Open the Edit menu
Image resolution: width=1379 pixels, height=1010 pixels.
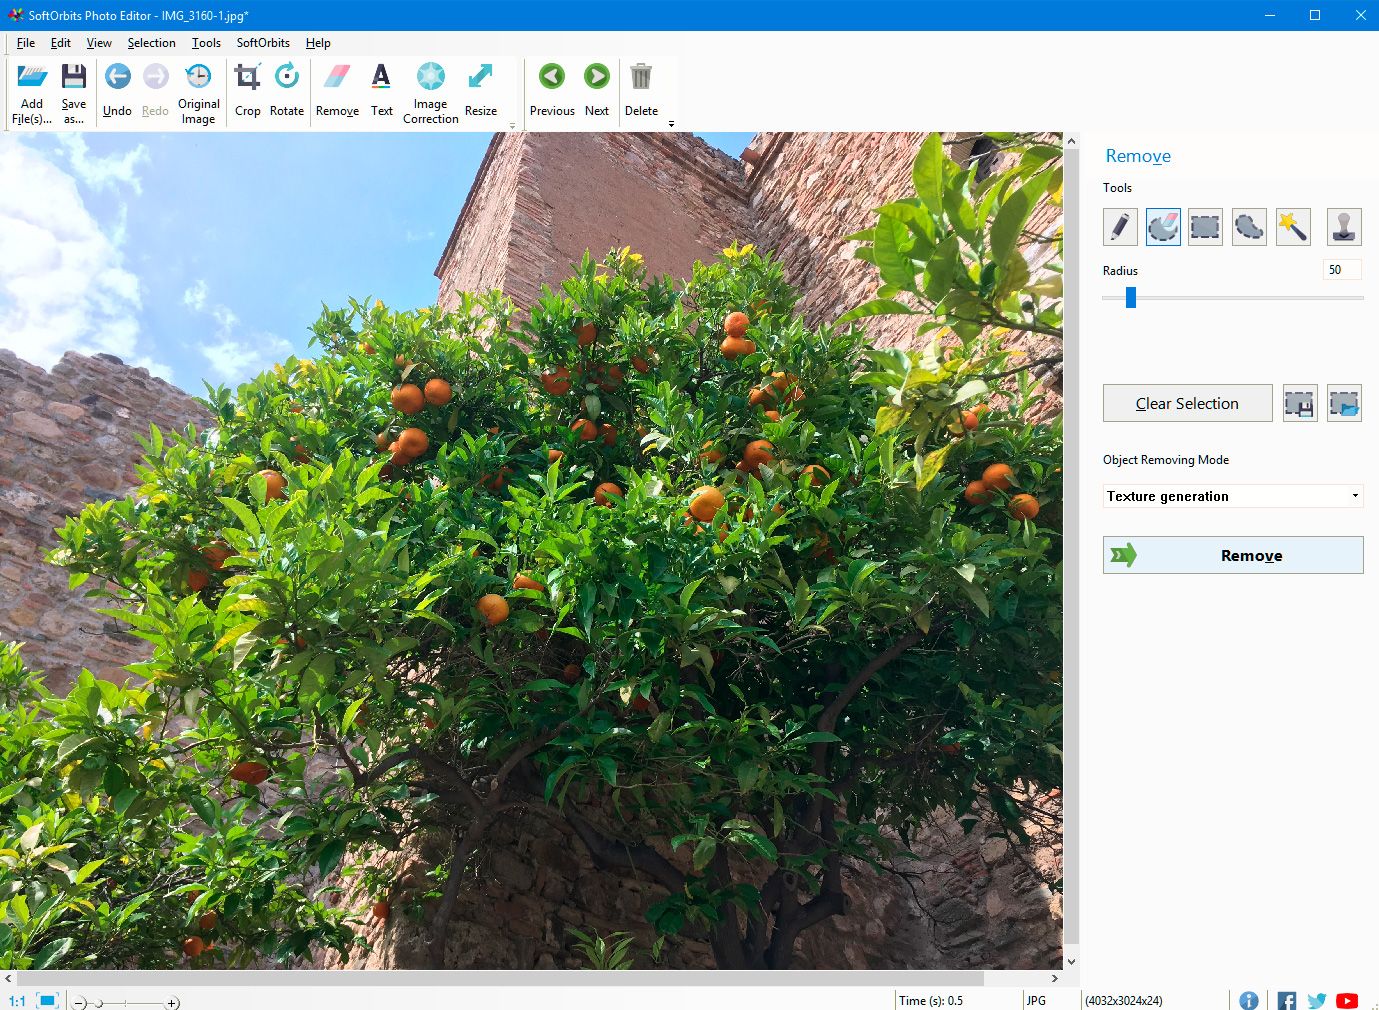point(60,43)
